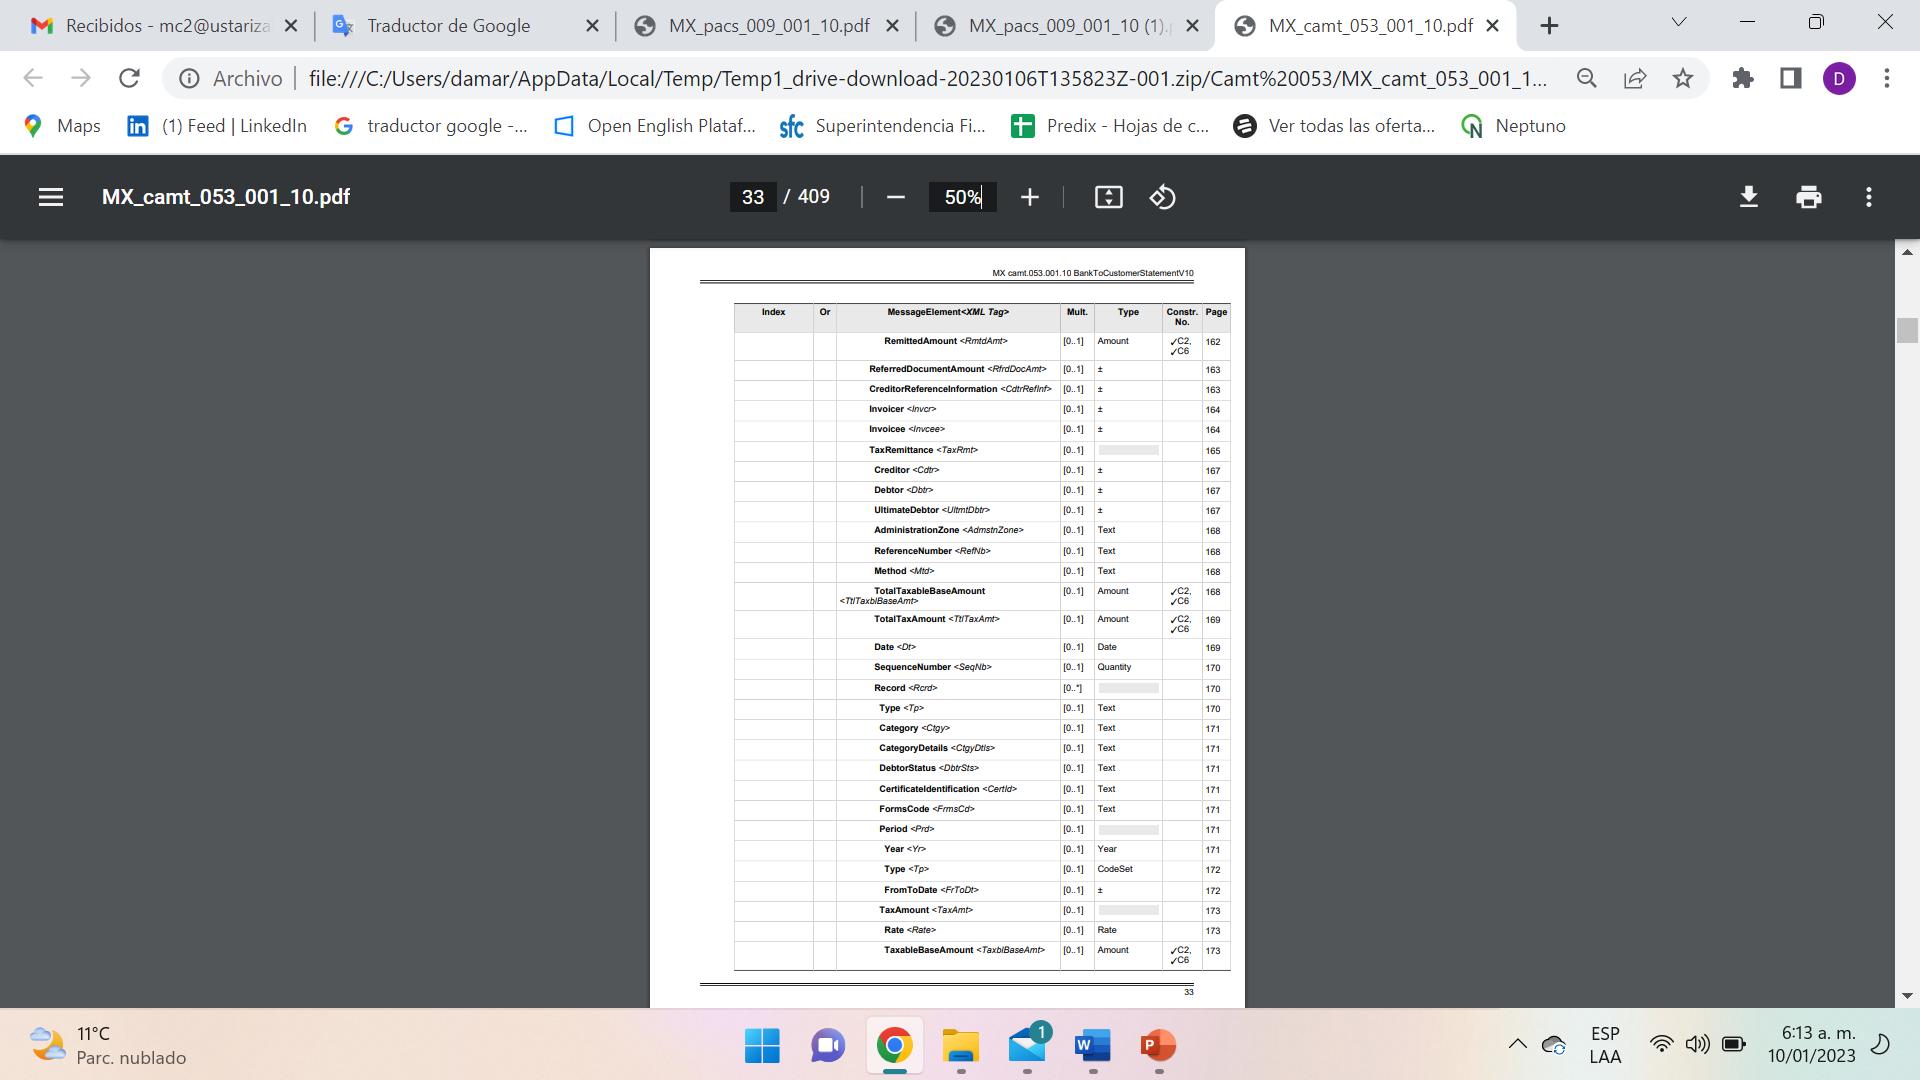Click the fit to page icon
1920x1080 pixels.
coord(1108,197)
